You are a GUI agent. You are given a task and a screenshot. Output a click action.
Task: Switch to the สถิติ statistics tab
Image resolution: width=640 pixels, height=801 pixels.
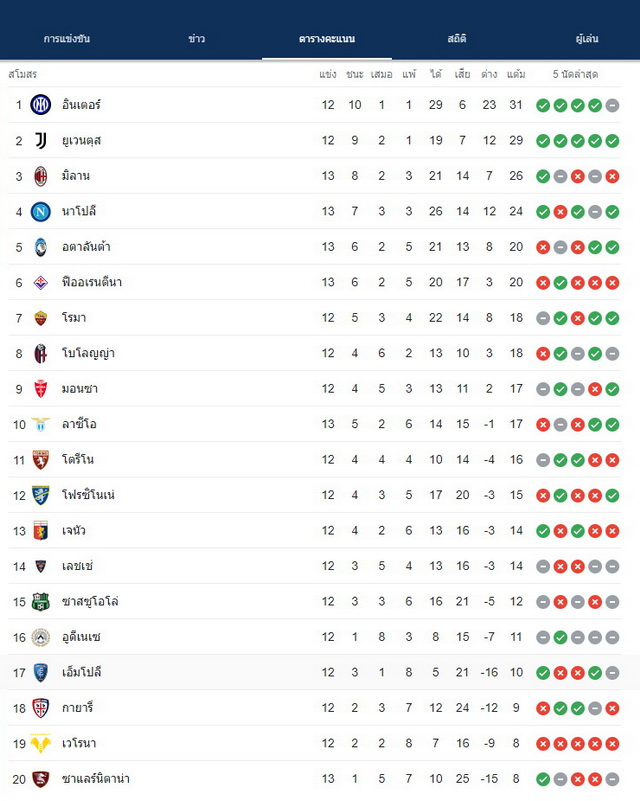(x=457, y=39)
